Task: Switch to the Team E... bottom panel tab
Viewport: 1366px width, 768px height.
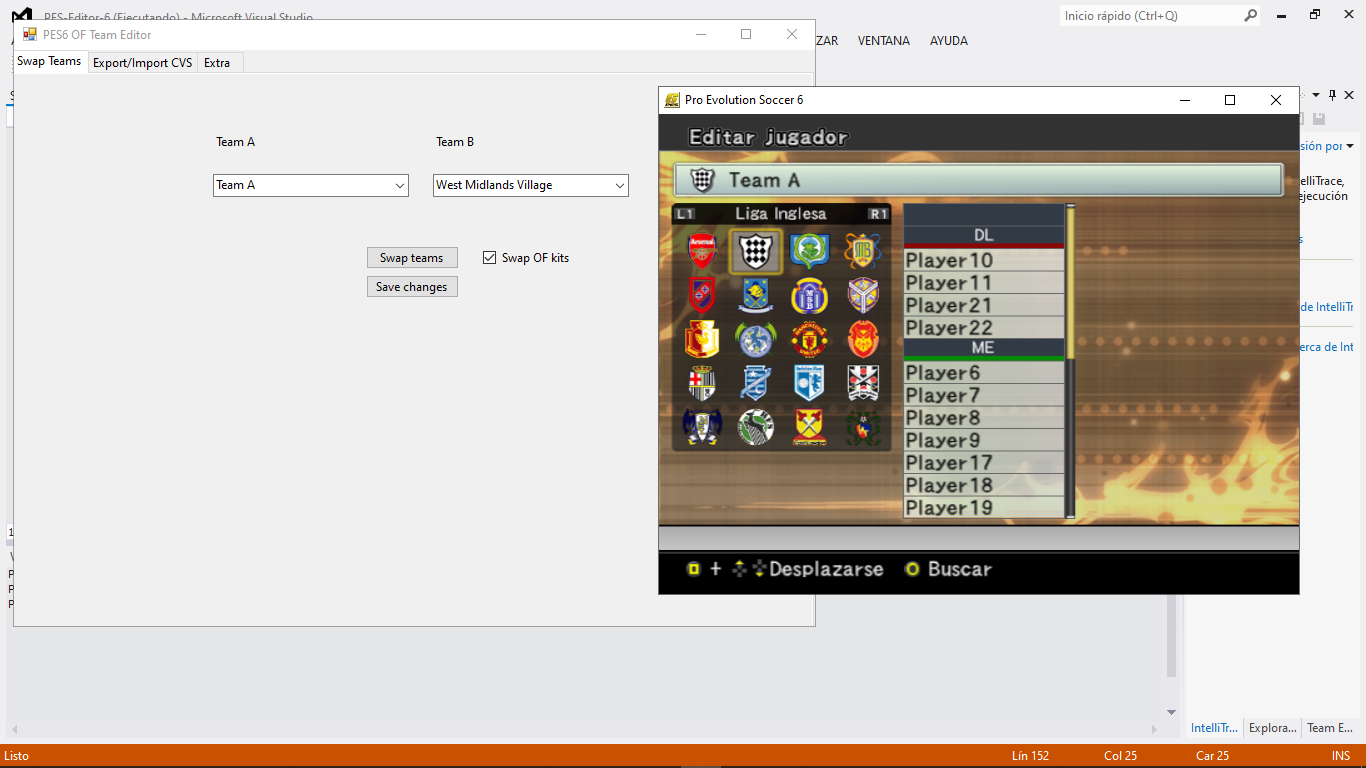Action: [1330, 728]
